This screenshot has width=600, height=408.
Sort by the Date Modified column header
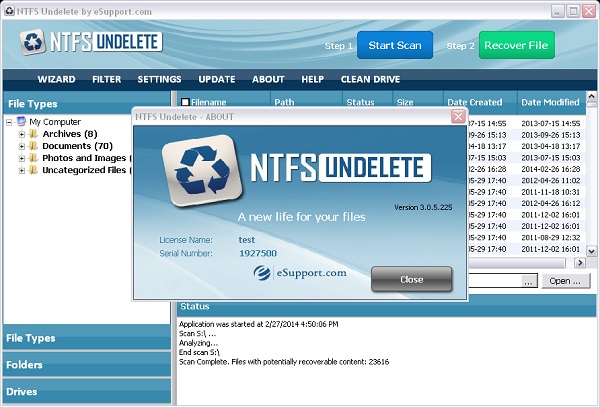pos(550,102)
